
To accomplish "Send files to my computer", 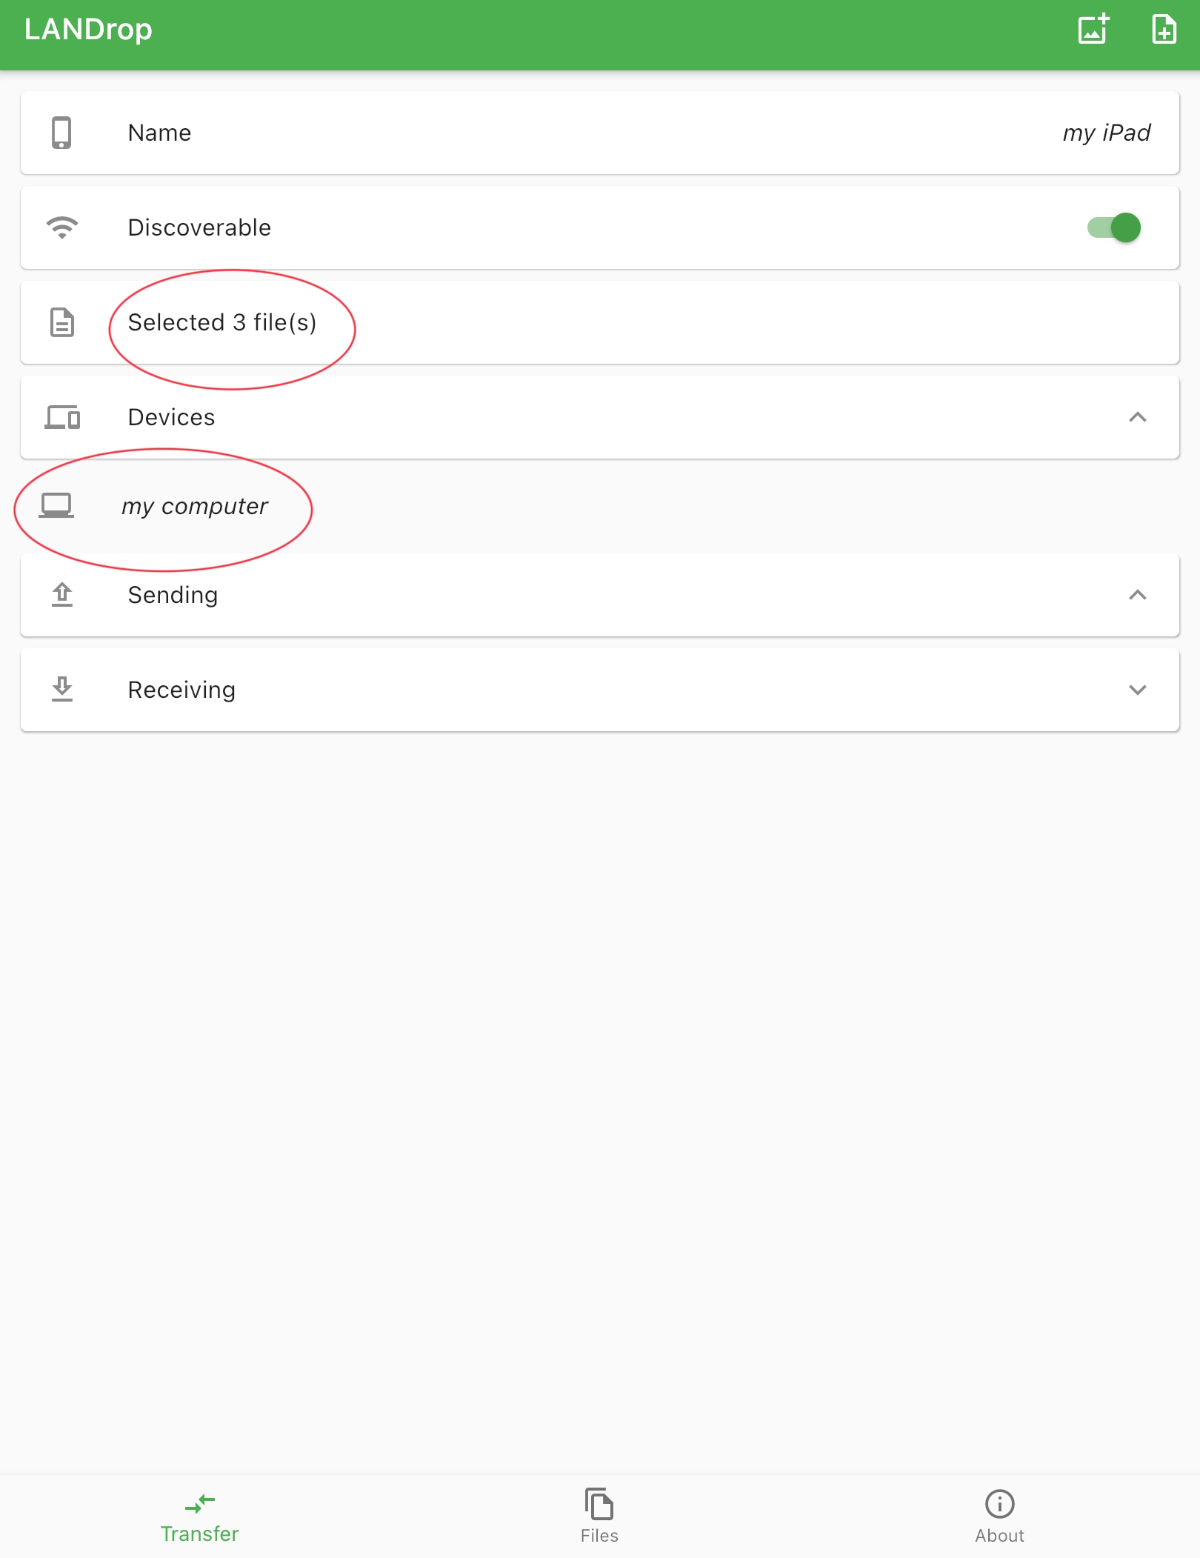I will point(195,506).
